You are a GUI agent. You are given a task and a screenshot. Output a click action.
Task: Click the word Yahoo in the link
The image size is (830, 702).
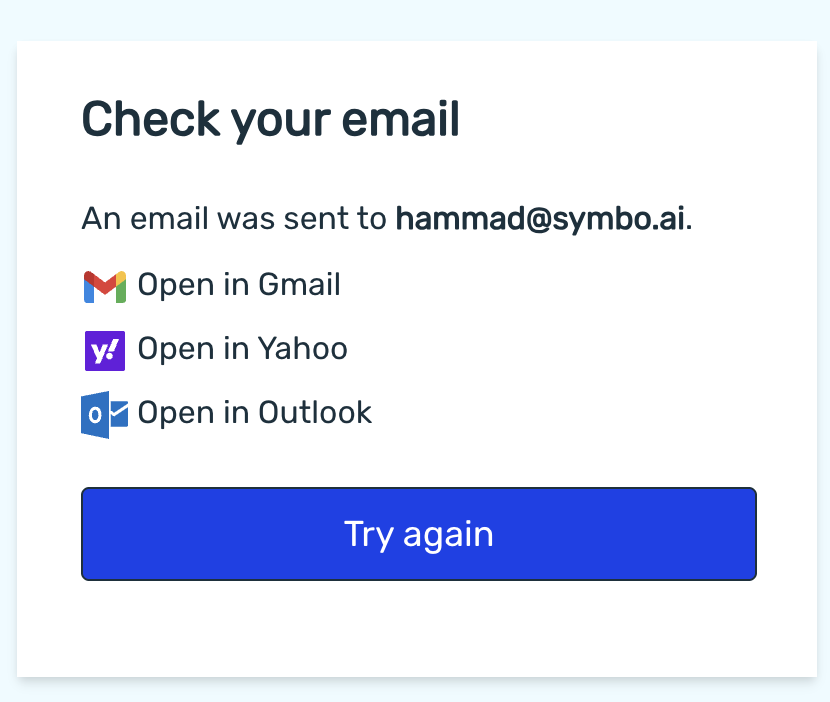(x=303, y=349)
